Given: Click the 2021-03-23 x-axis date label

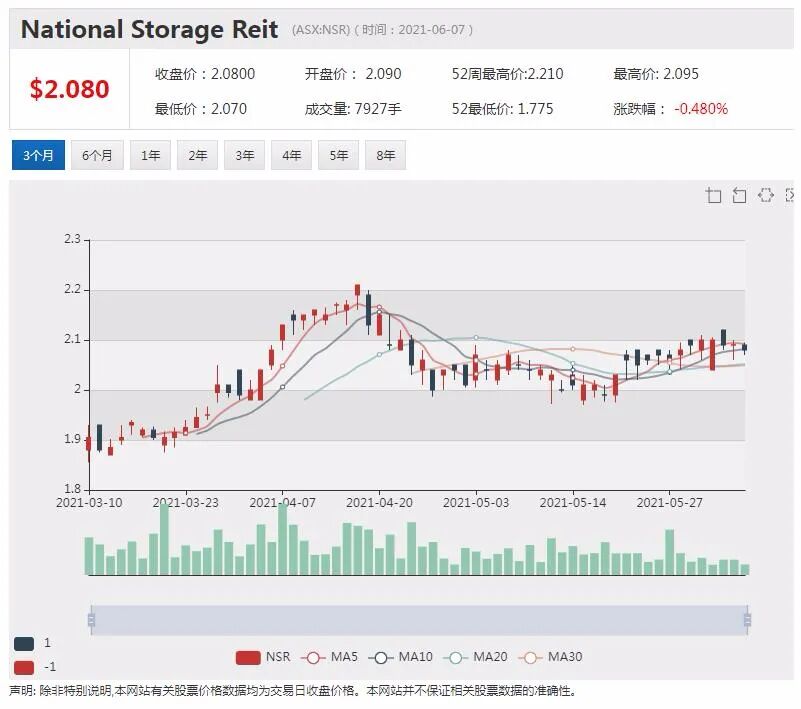Looking at the screenshot, I should [x=186, y=503].
